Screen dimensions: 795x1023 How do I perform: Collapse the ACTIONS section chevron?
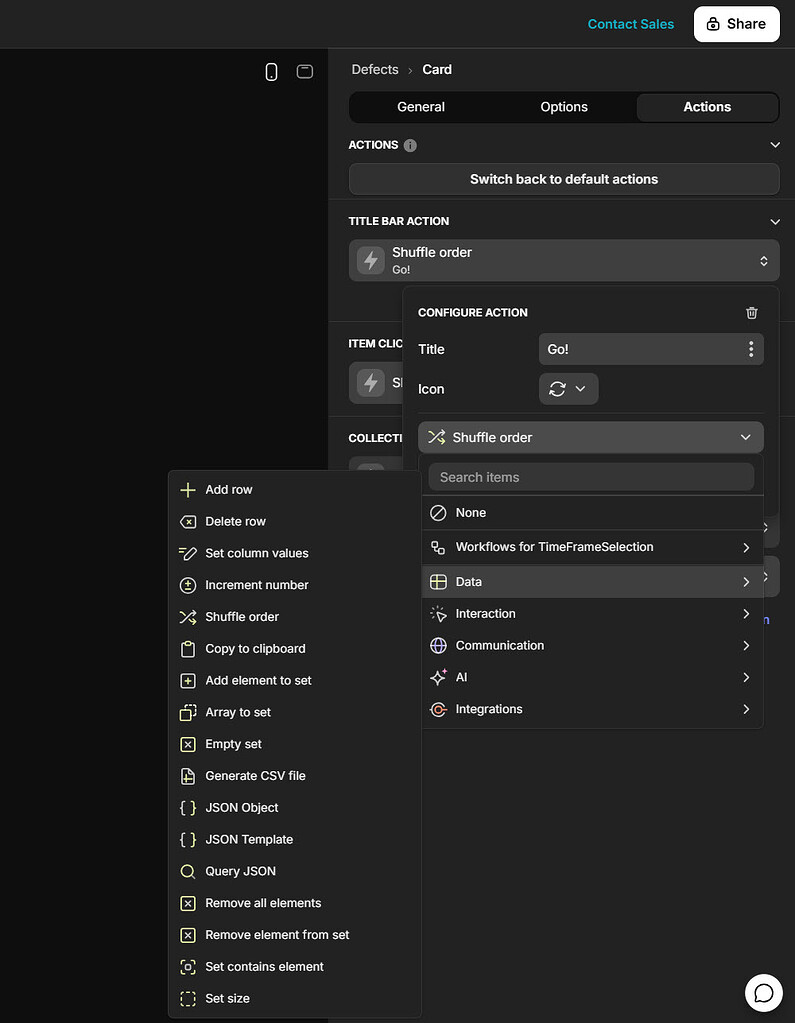click(775, 145)
